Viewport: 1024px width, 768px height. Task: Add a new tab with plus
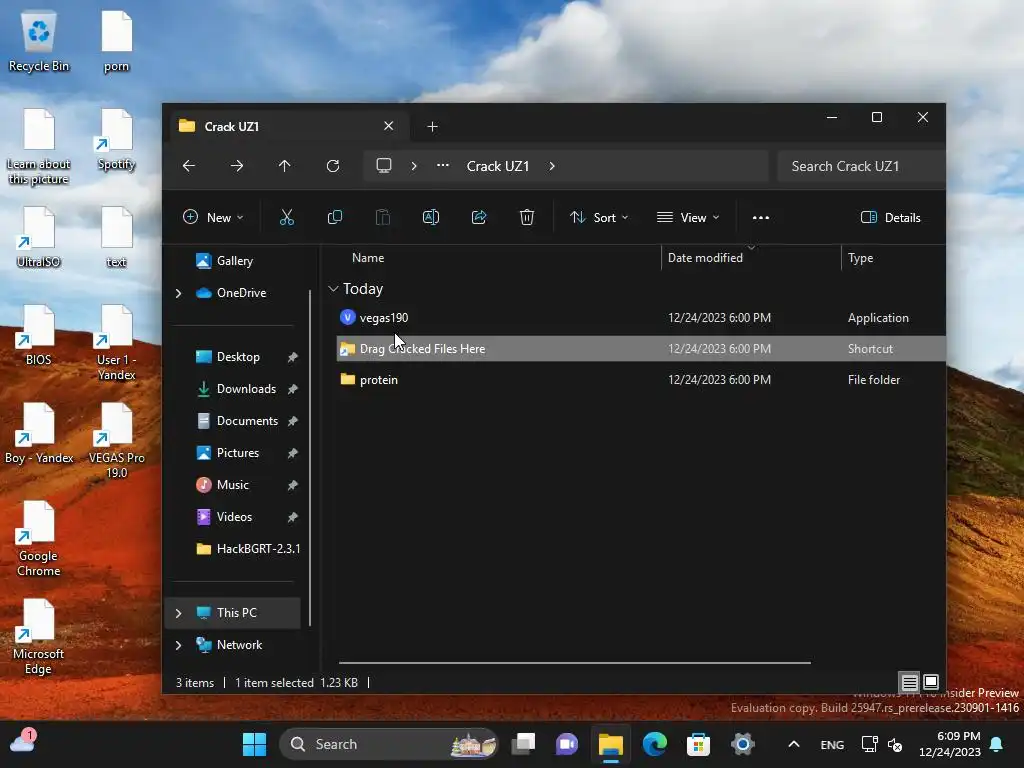(432, 127)
